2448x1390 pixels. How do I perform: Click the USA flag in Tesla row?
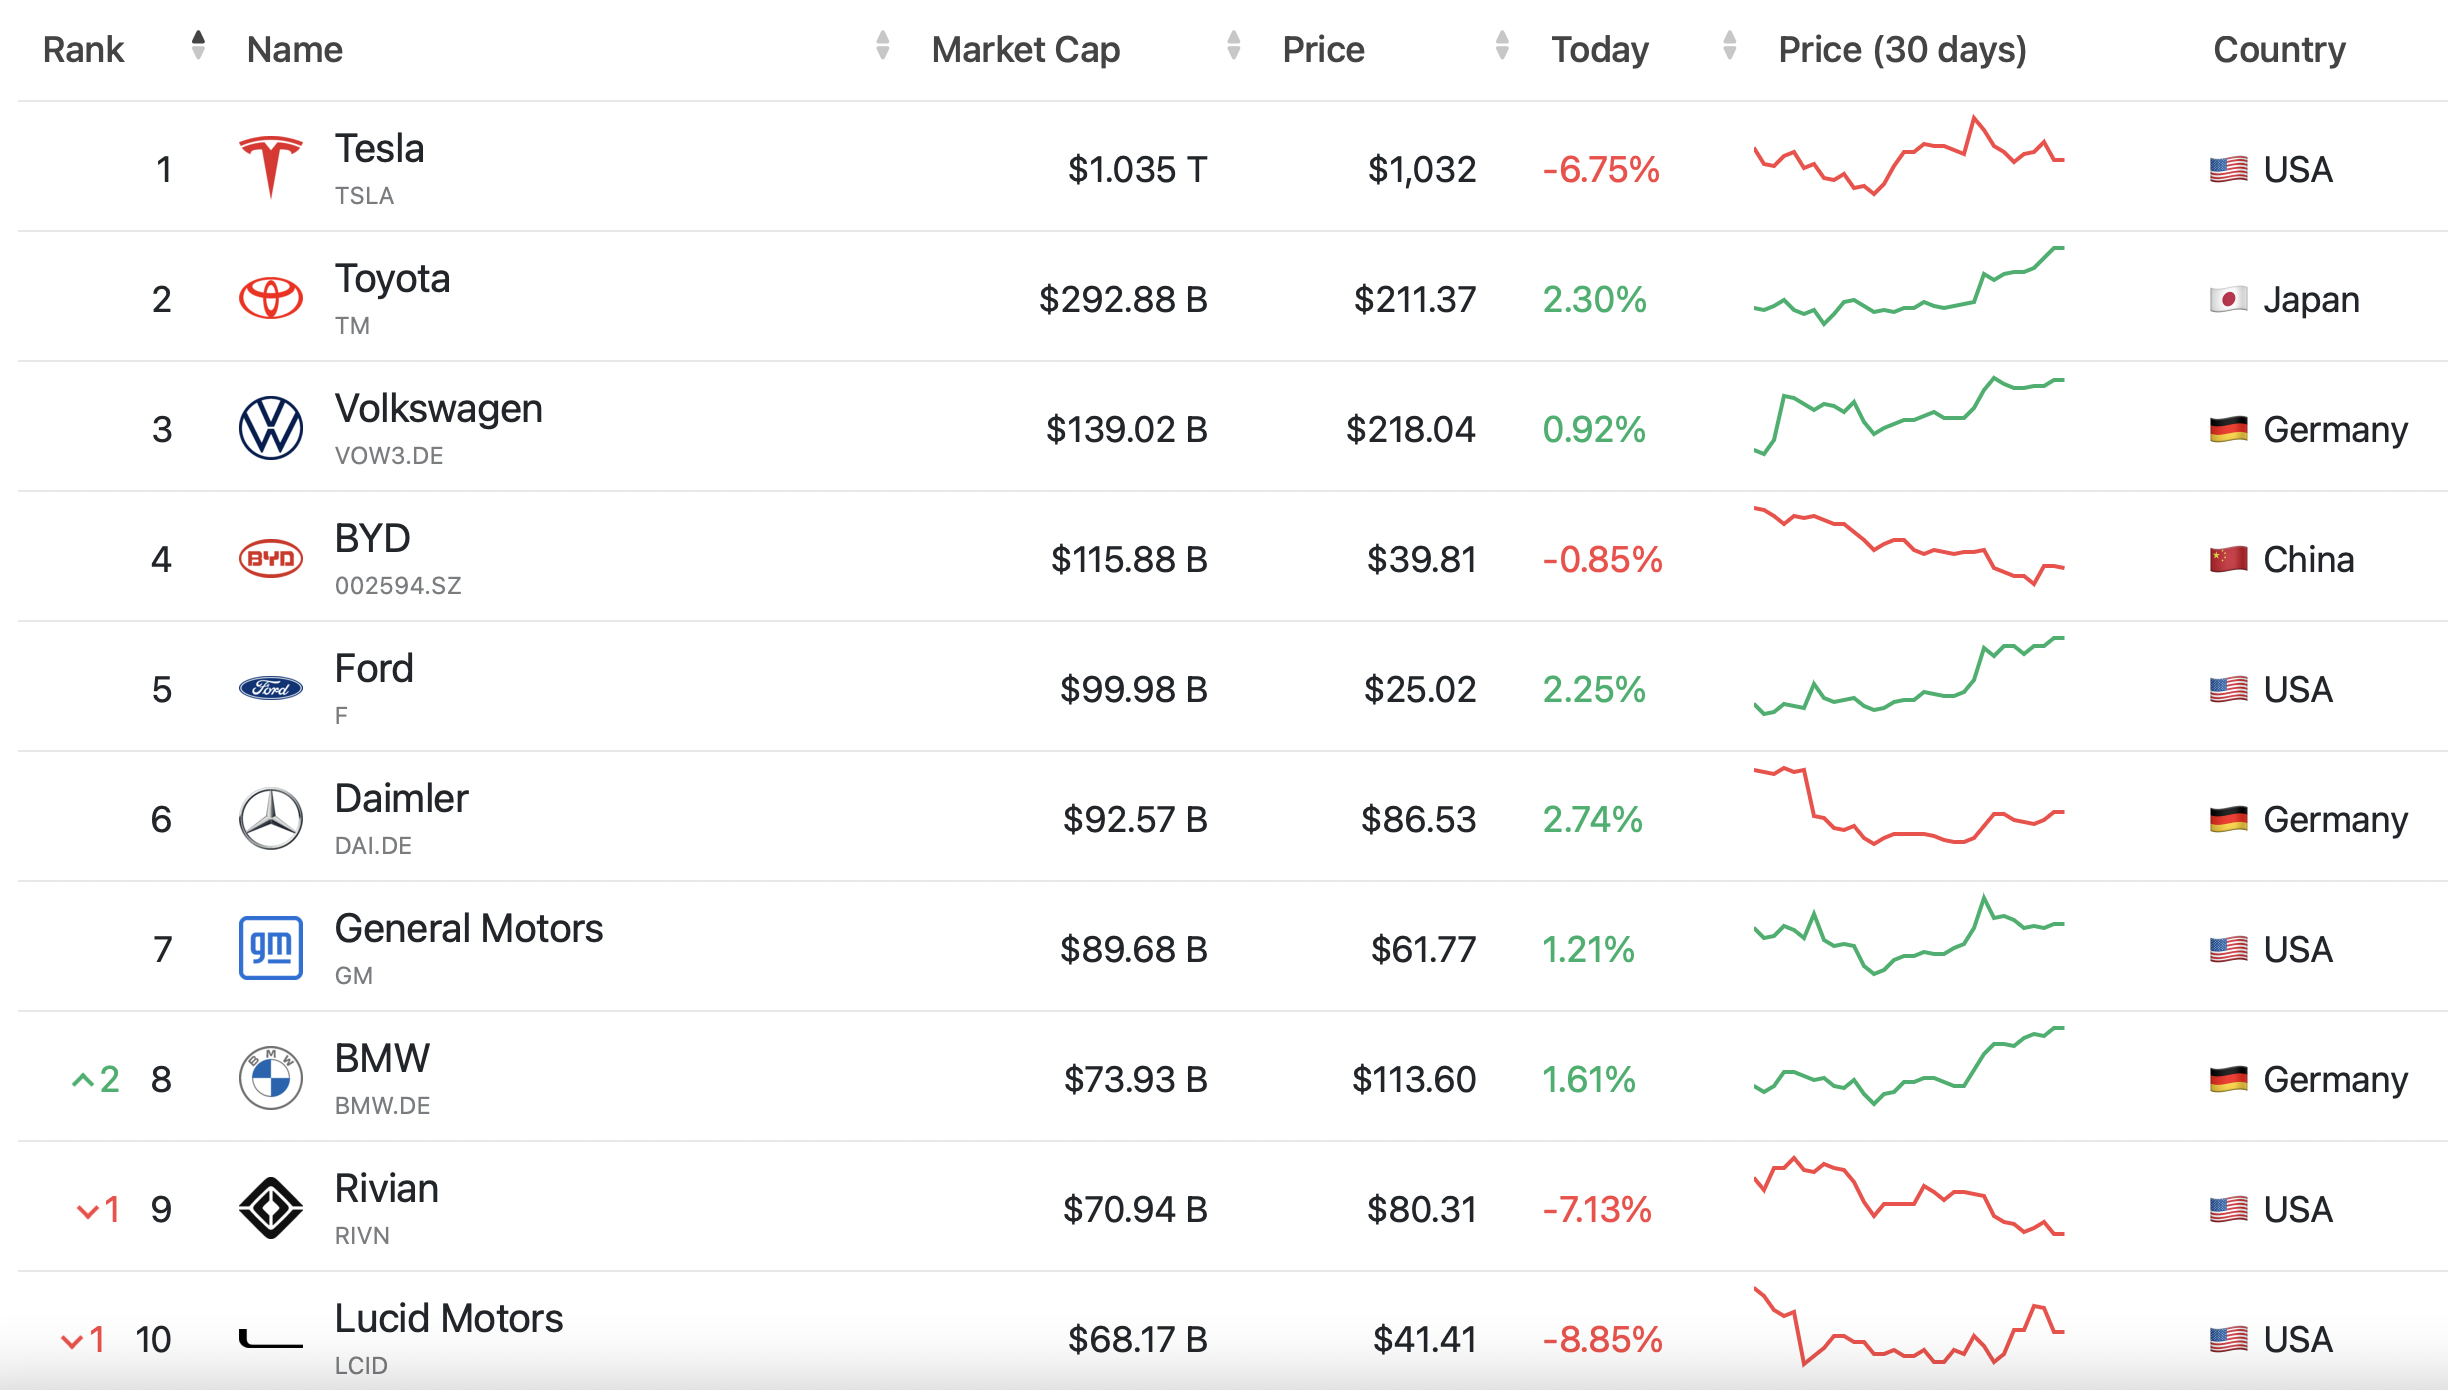[2229, 170]
